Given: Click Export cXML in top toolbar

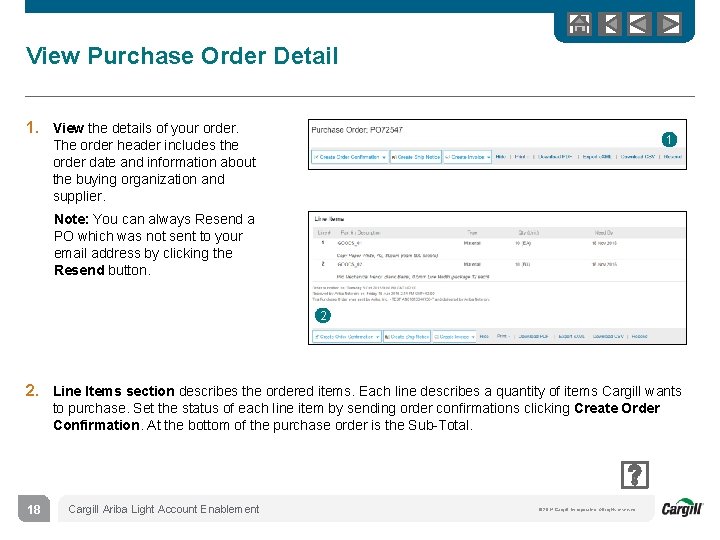Looking at the screenshot, I should [x=596, y=157].
